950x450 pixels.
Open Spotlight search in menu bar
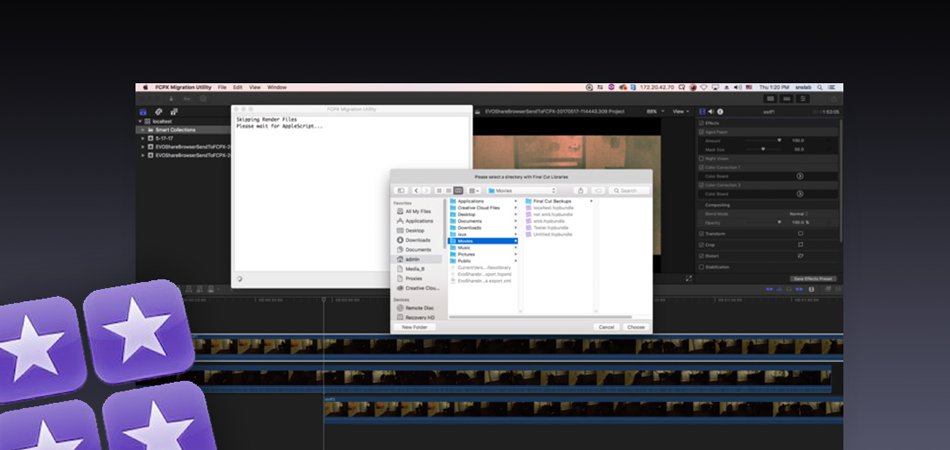point(820,87)
